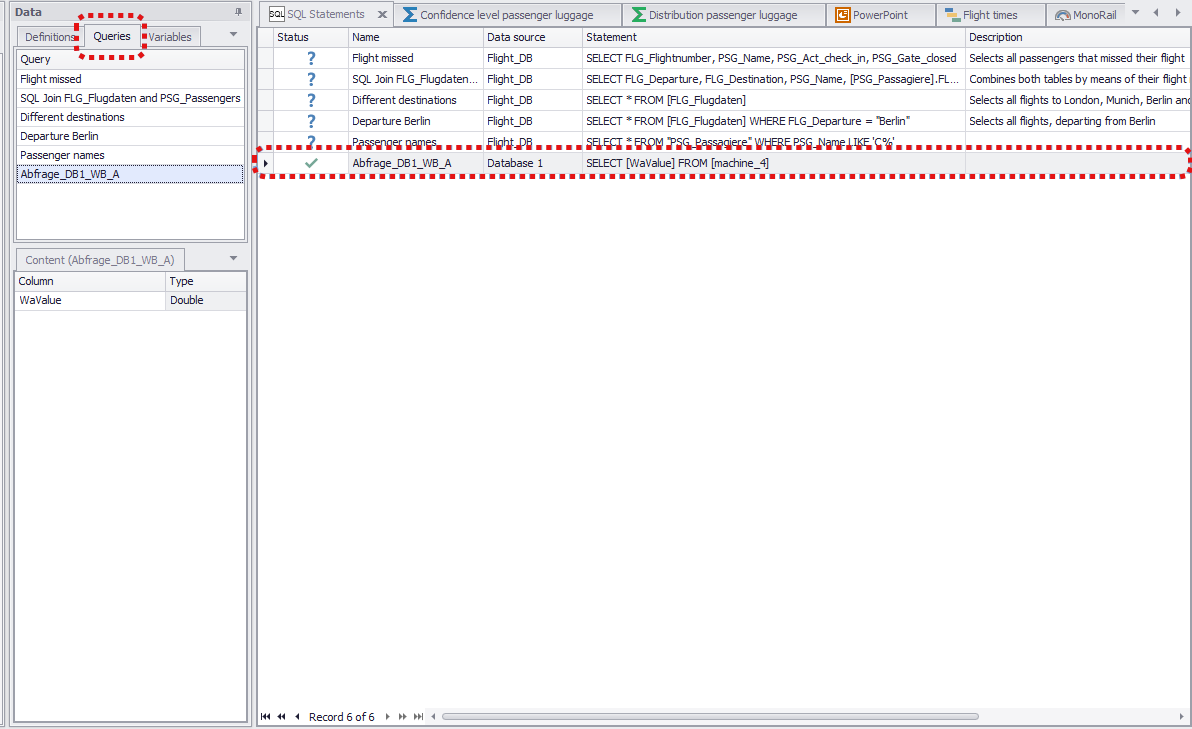1192x729 pixels.
Task: Click status question mark for SQL Join row
Action: pyautogui.click(x=311, y=79)
